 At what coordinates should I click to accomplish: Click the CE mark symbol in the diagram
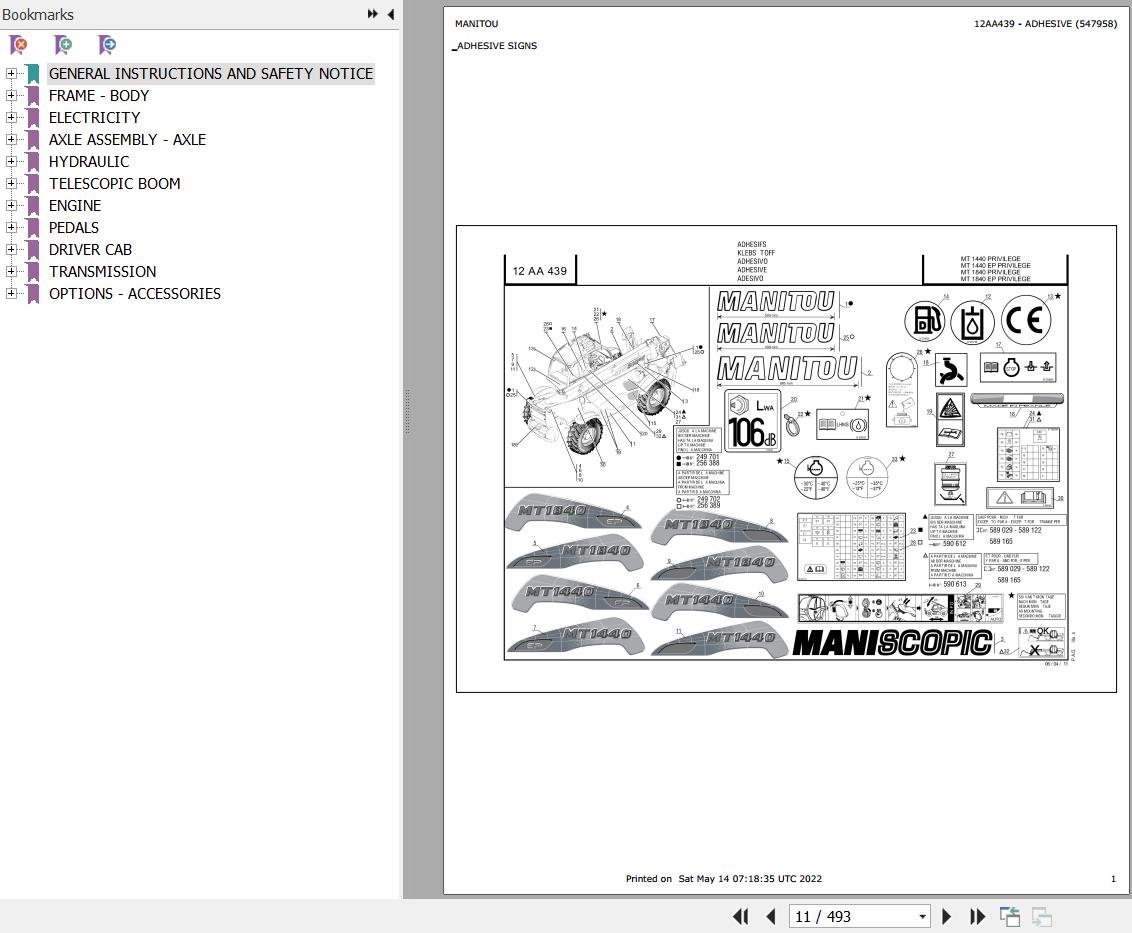pyautogui.click(x=1028, y=320)
